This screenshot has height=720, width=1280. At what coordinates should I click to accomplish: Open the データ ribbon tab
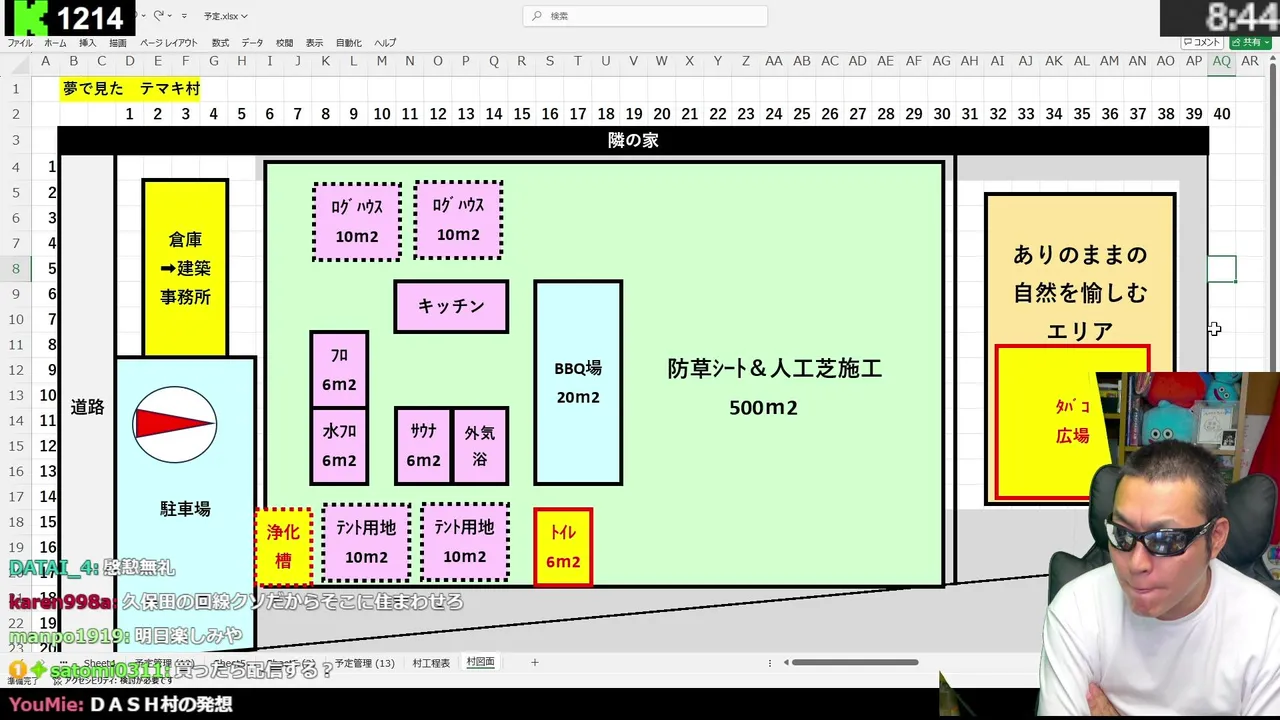tap(252, 43)
